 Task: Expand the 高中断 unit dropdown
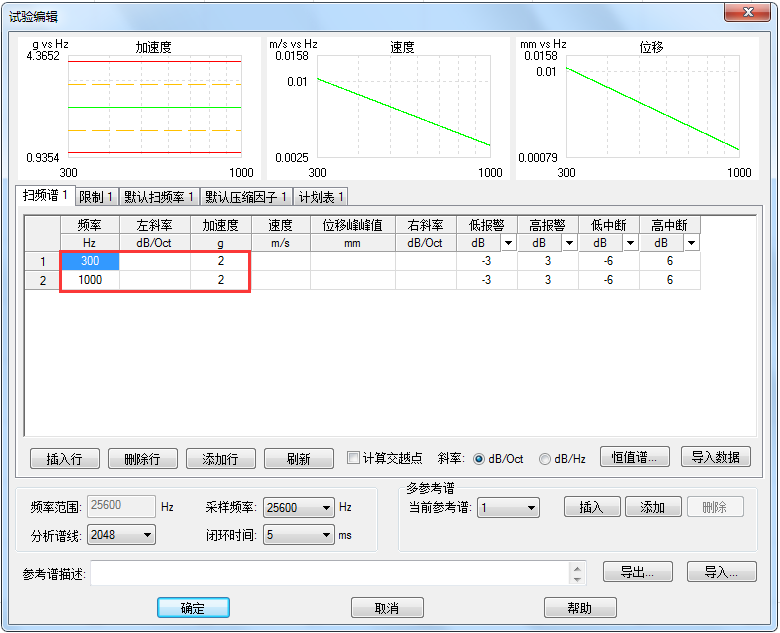click(691, 243)
